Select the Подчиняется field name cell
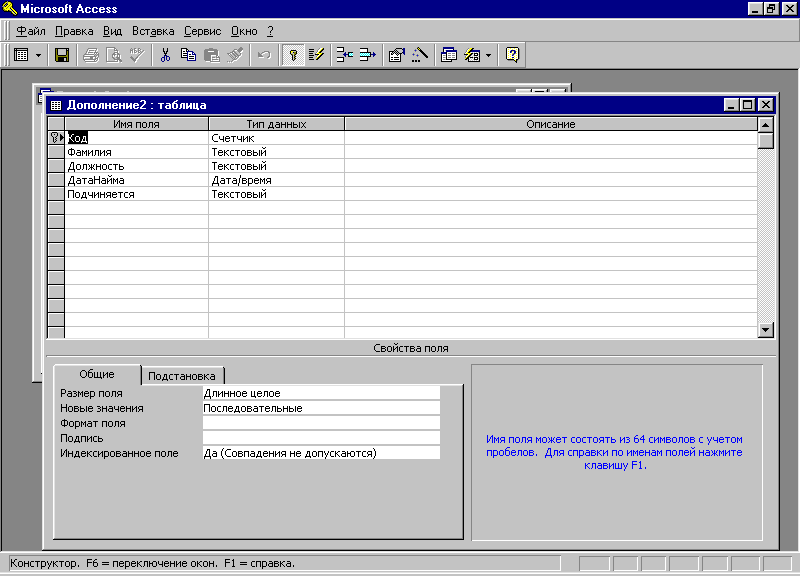Viewport: 800px width, 576px height. pyautogui.click(x=136, y=194)
